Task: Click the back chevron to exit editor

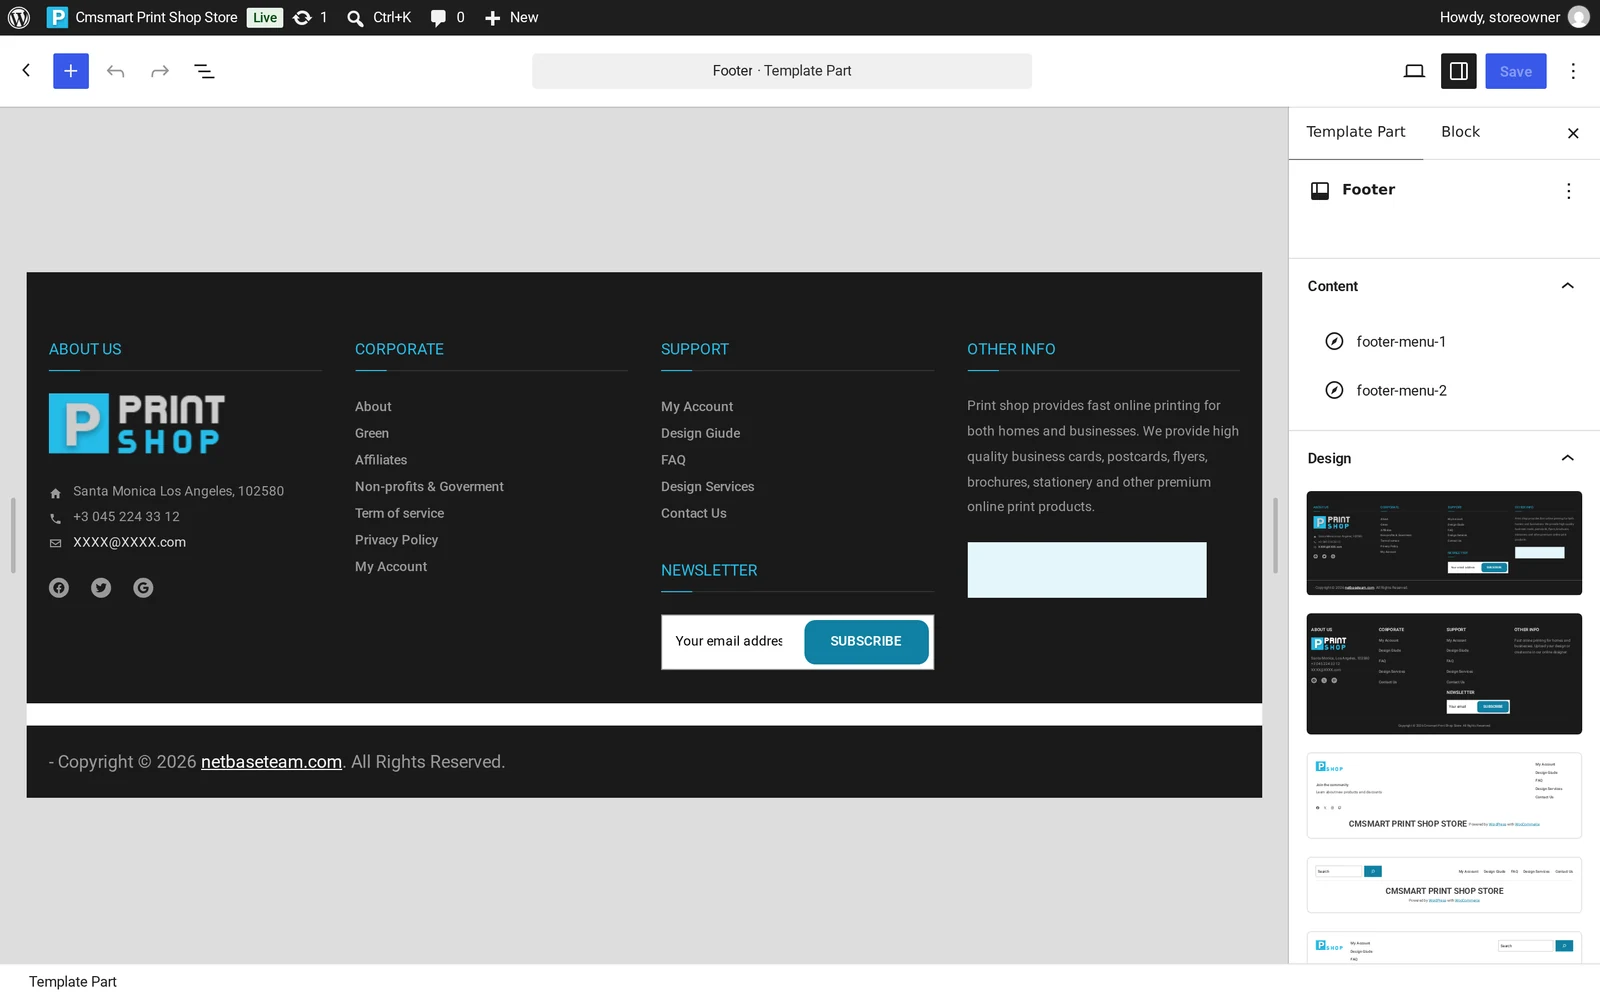Action: 26,70
